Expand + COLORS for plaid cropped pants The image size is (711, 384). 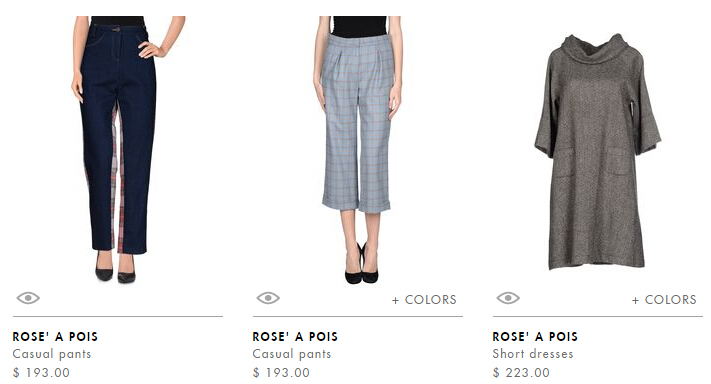coord(424,300)
